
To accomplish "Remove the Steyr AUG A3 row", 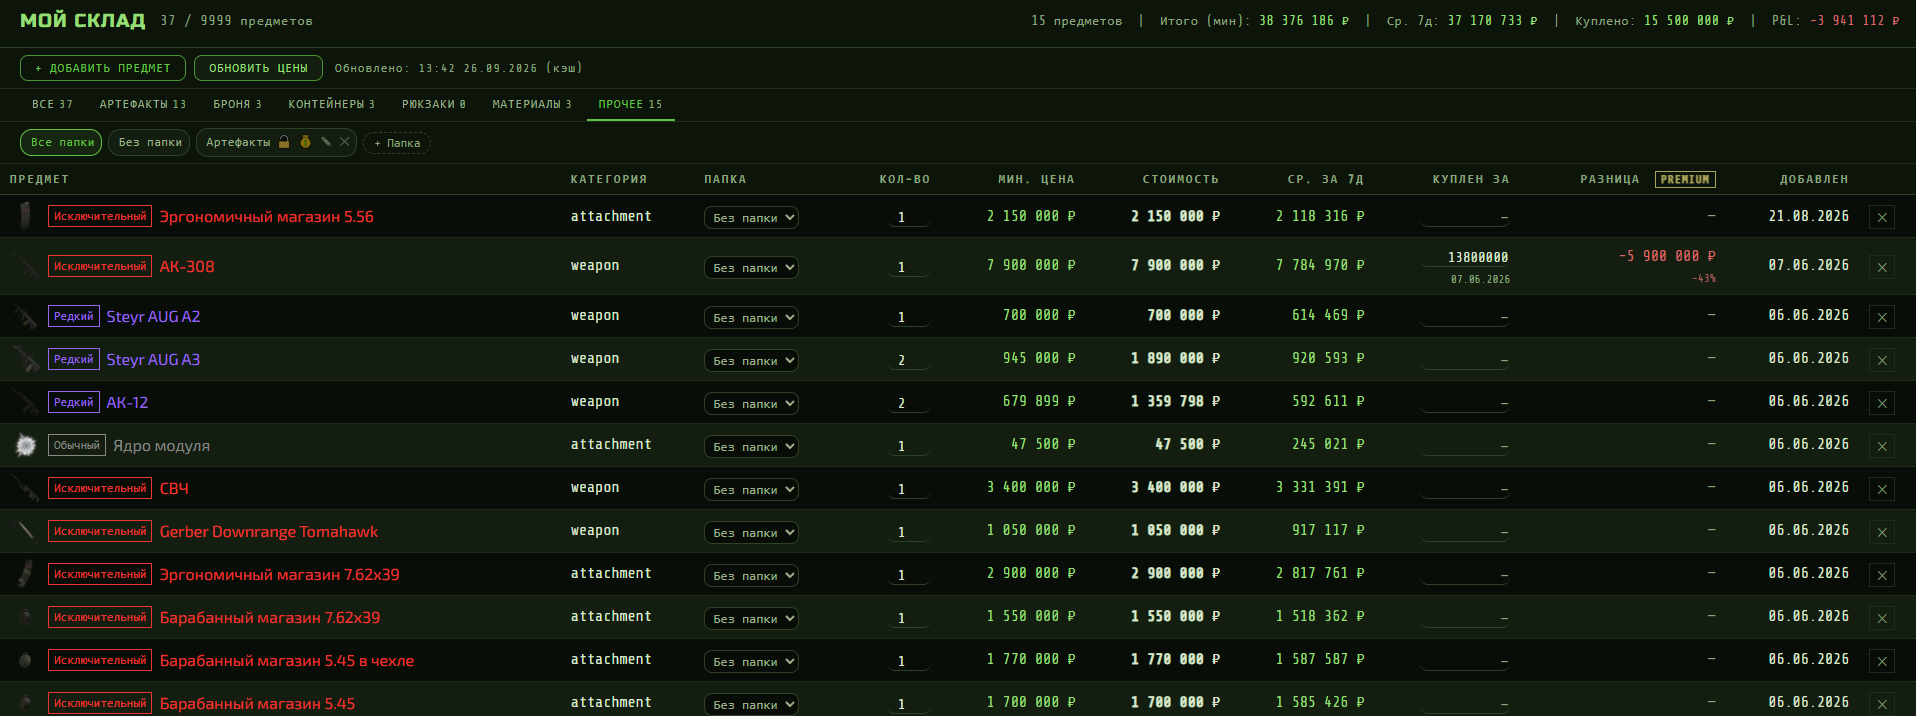I will [x=1882, y=360].
